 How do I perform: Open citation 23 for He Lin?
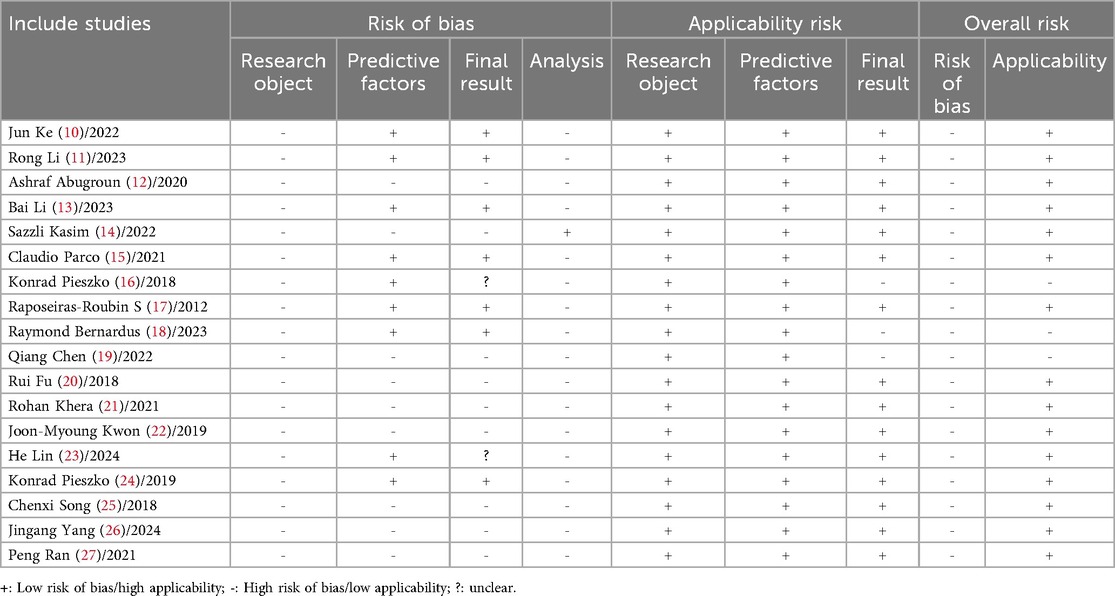(71, 457)
